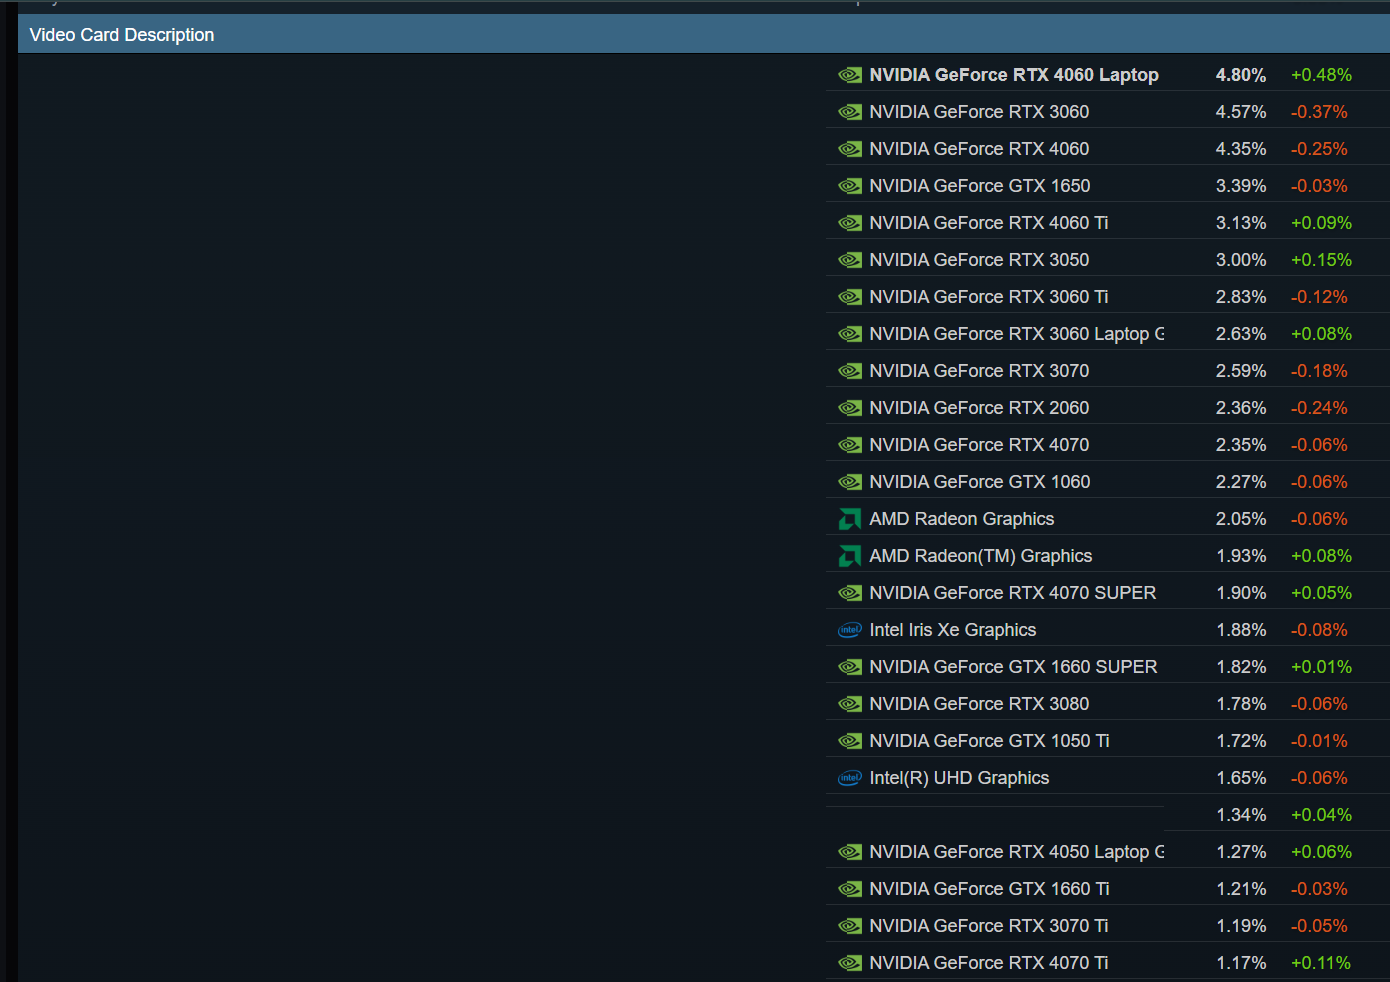This screenshot has height=982, width=1390.
Task: Click NVIDIA icon beside GeForce RTX 3060
Action: pos(850,112)
